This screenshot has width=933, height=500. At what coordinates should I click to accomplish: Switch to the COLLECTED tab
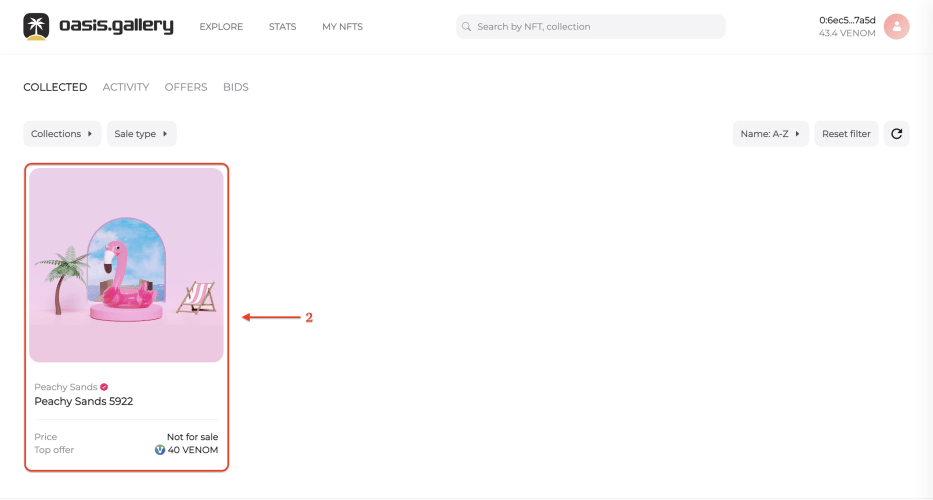[x=55, y=87]
